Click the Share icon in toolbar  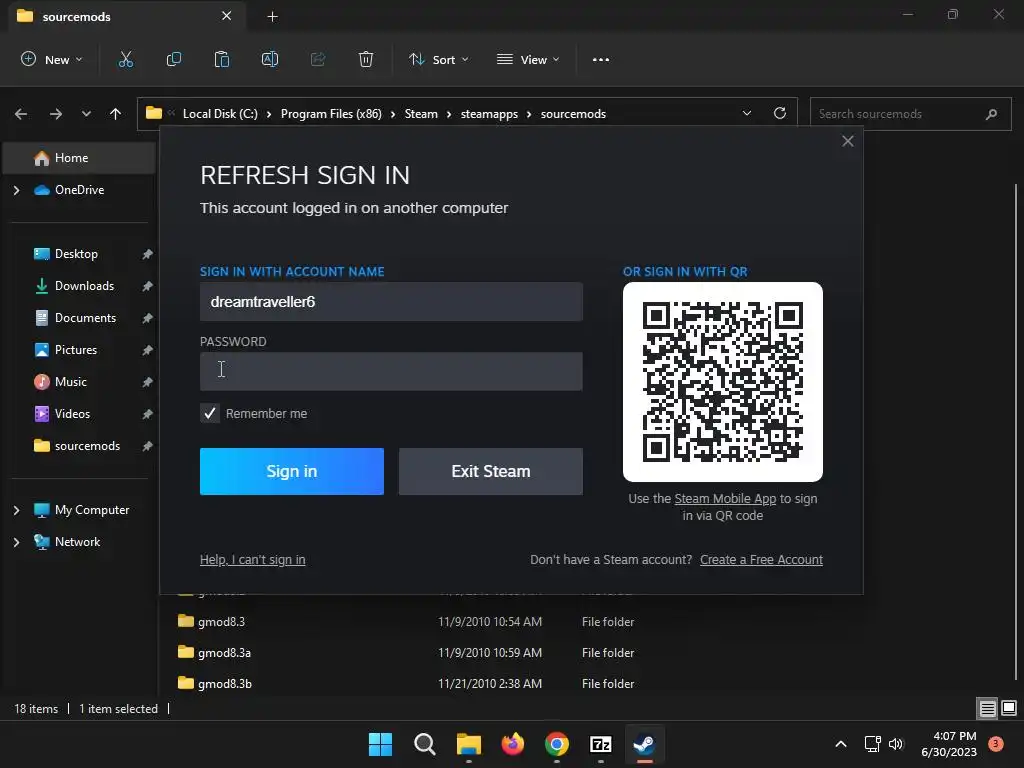point(318,59)
